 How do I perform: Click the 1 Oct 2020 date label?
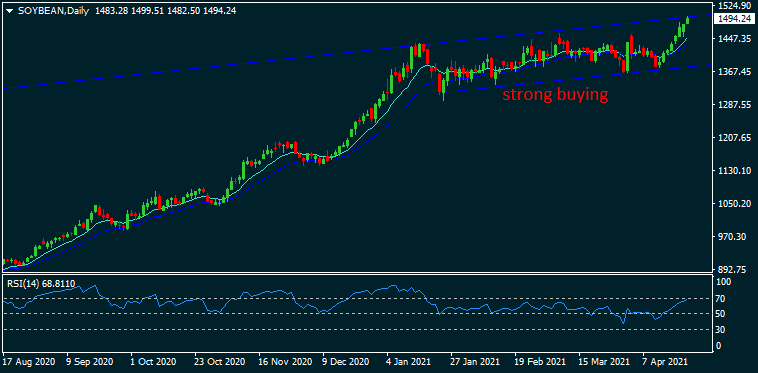click(x=152, y=362)
